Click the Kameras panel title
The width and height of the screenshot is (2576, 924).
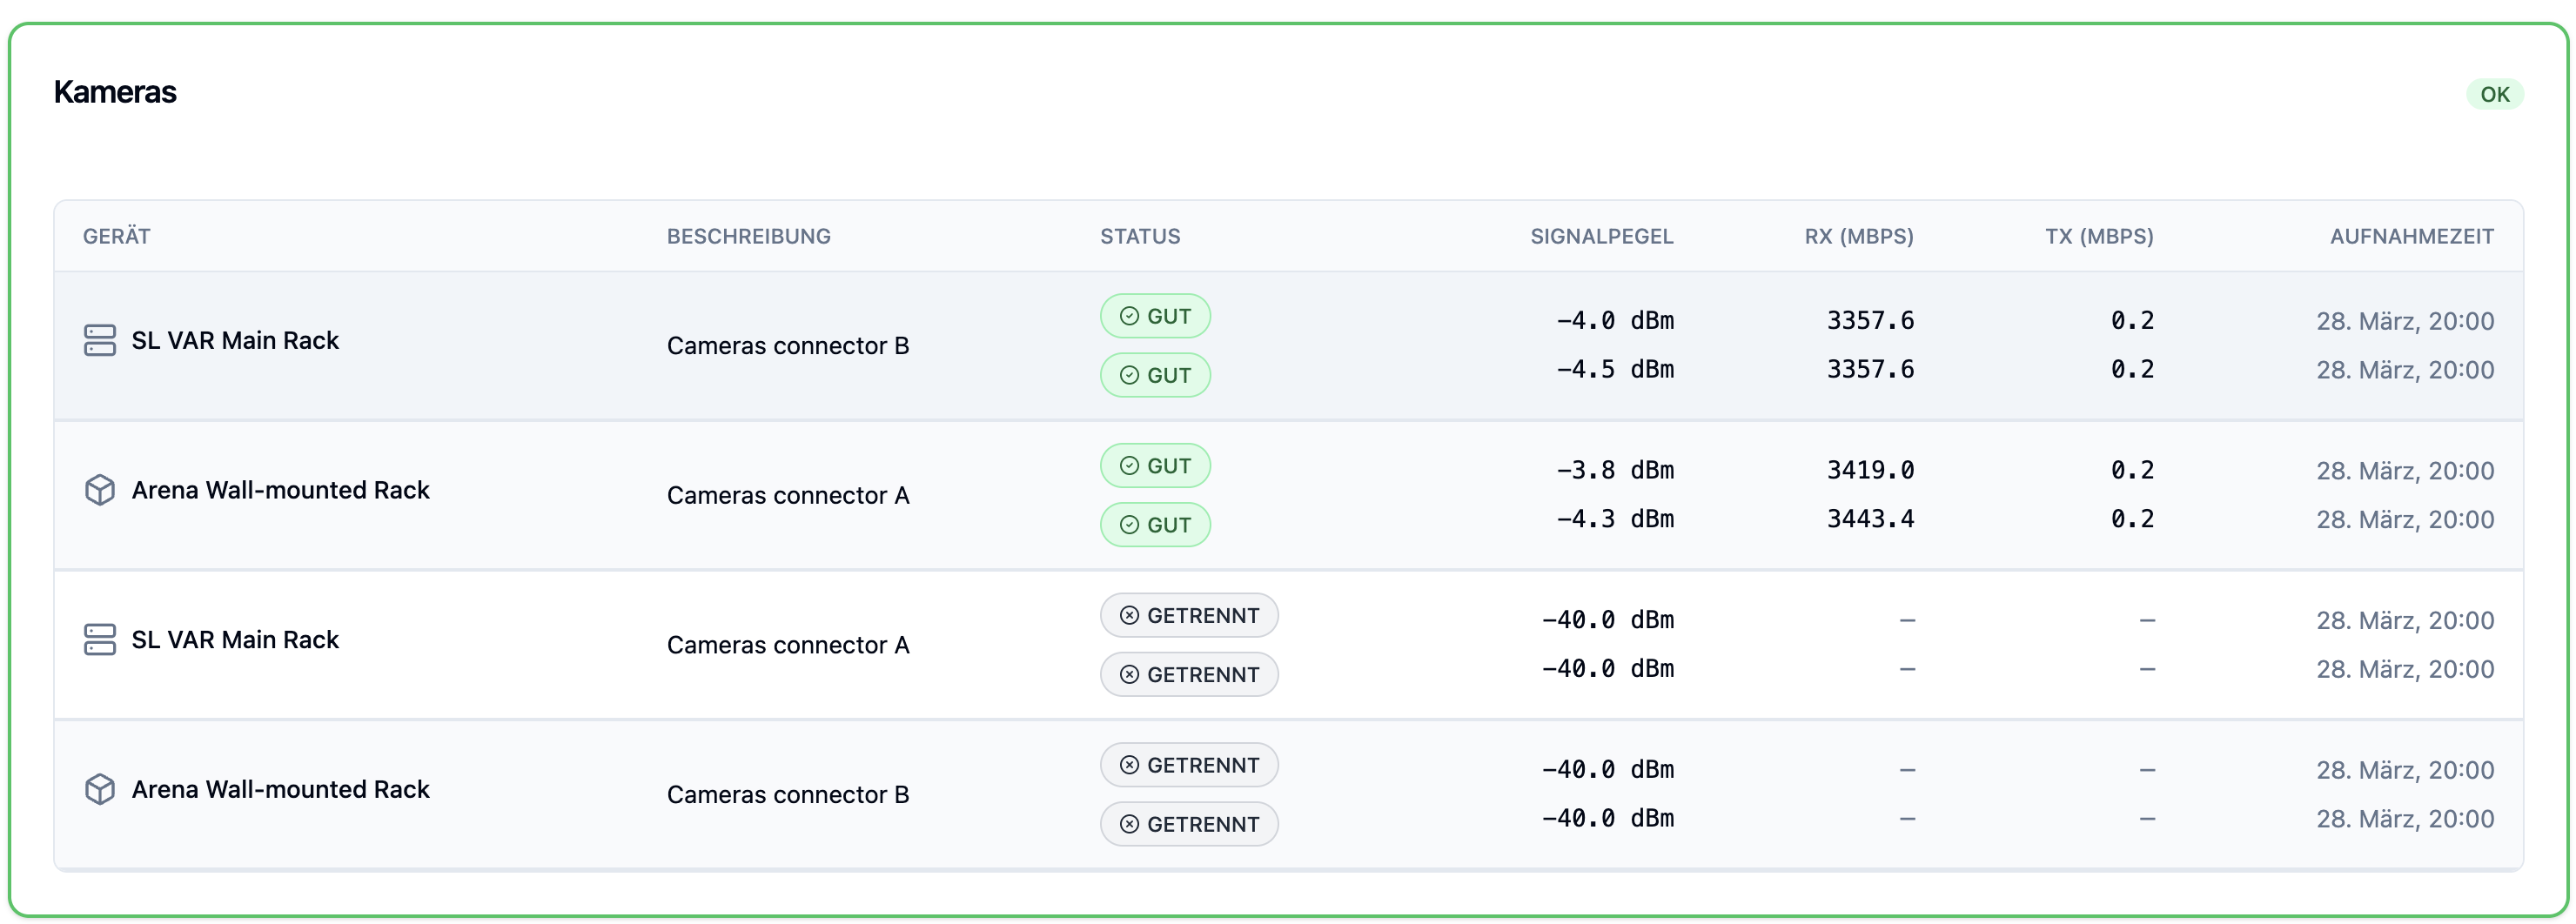(x=115, y=92)
